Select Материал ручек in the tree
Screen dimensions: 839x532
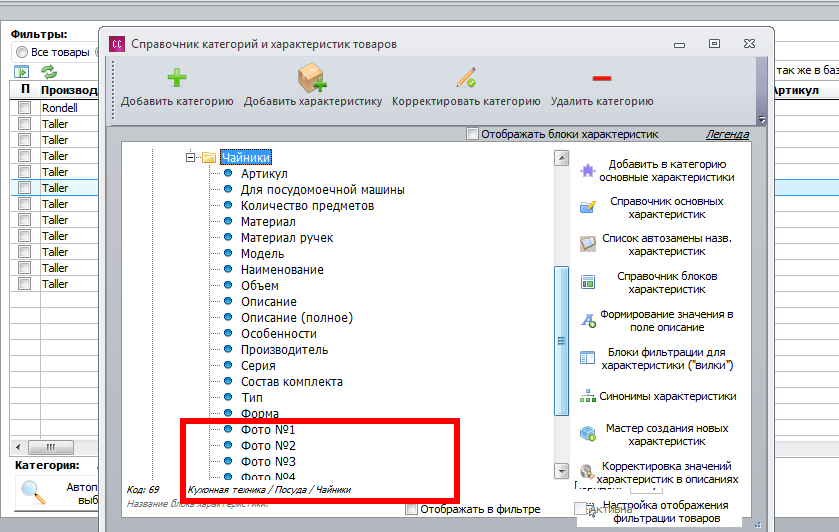287,238
